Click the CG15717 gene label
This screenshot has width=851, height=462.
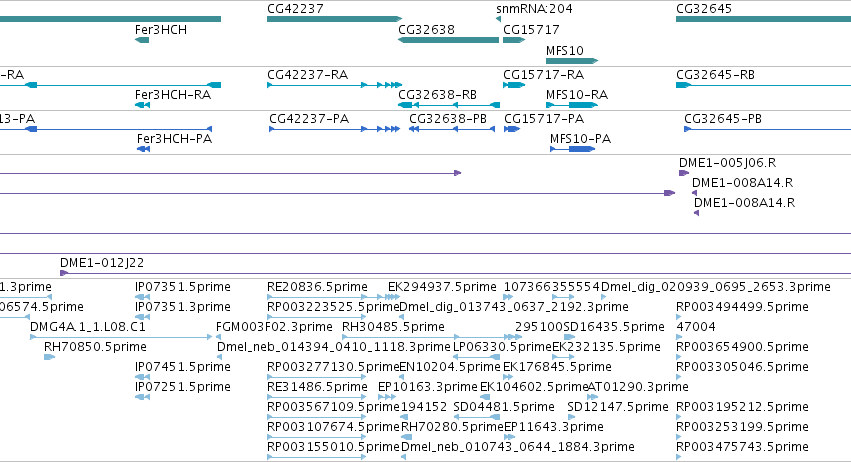pyautogui.click(x=531, y=30)
